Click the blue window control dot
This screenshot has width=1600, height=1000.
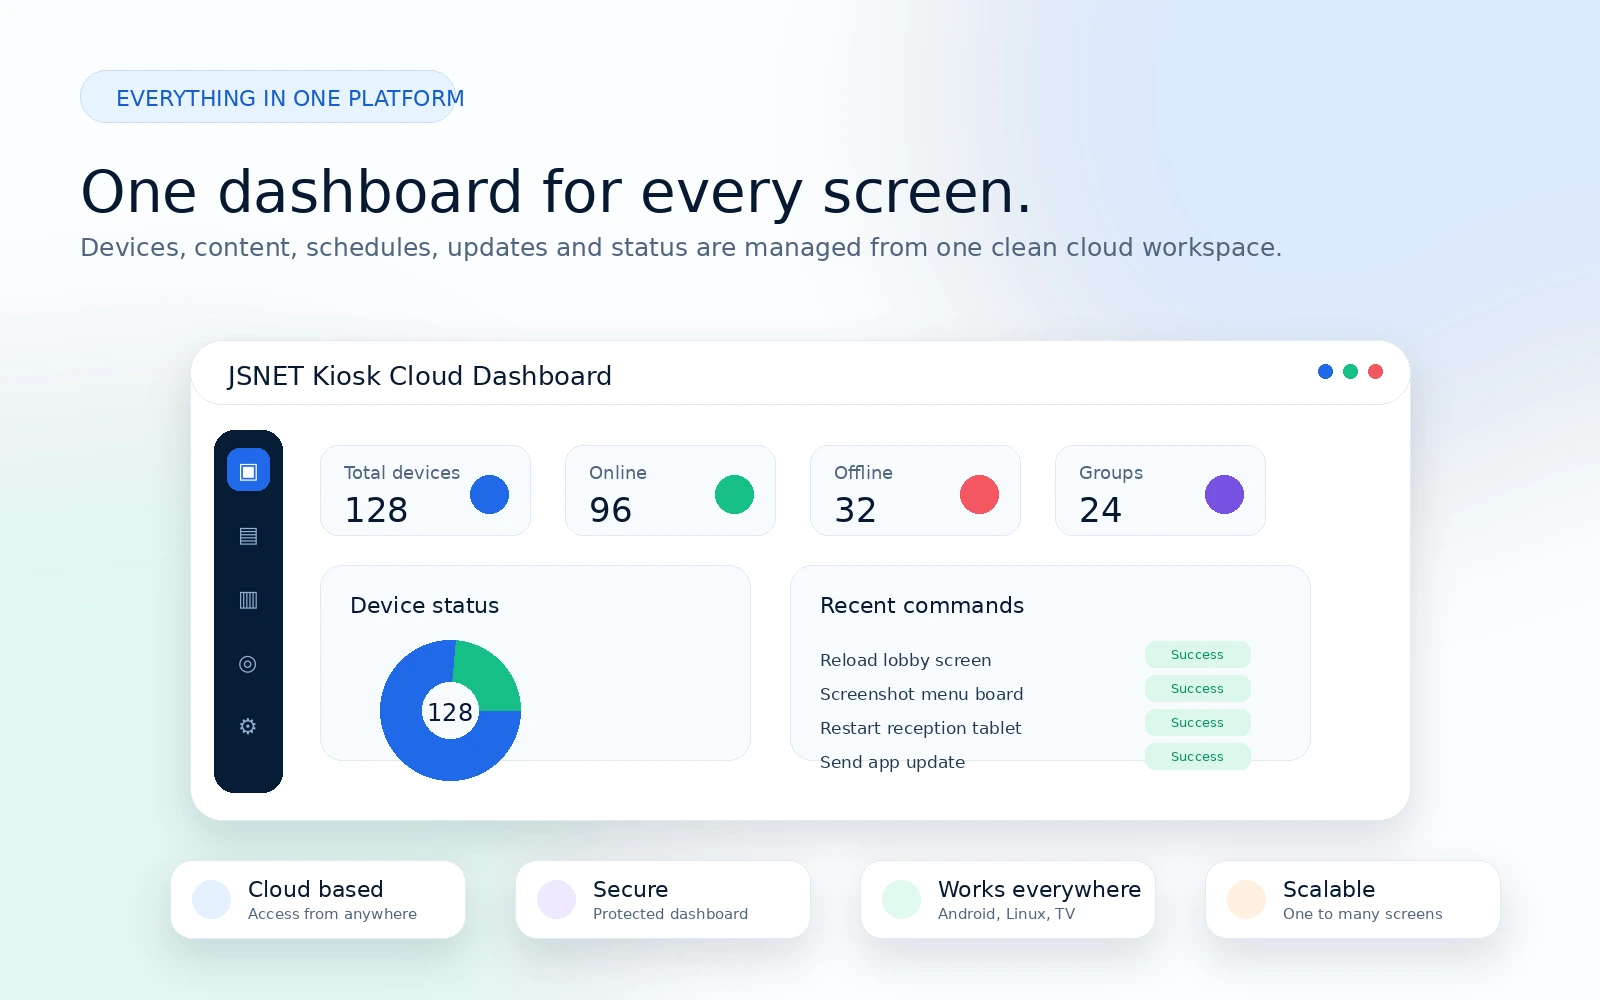point(1325,371)
